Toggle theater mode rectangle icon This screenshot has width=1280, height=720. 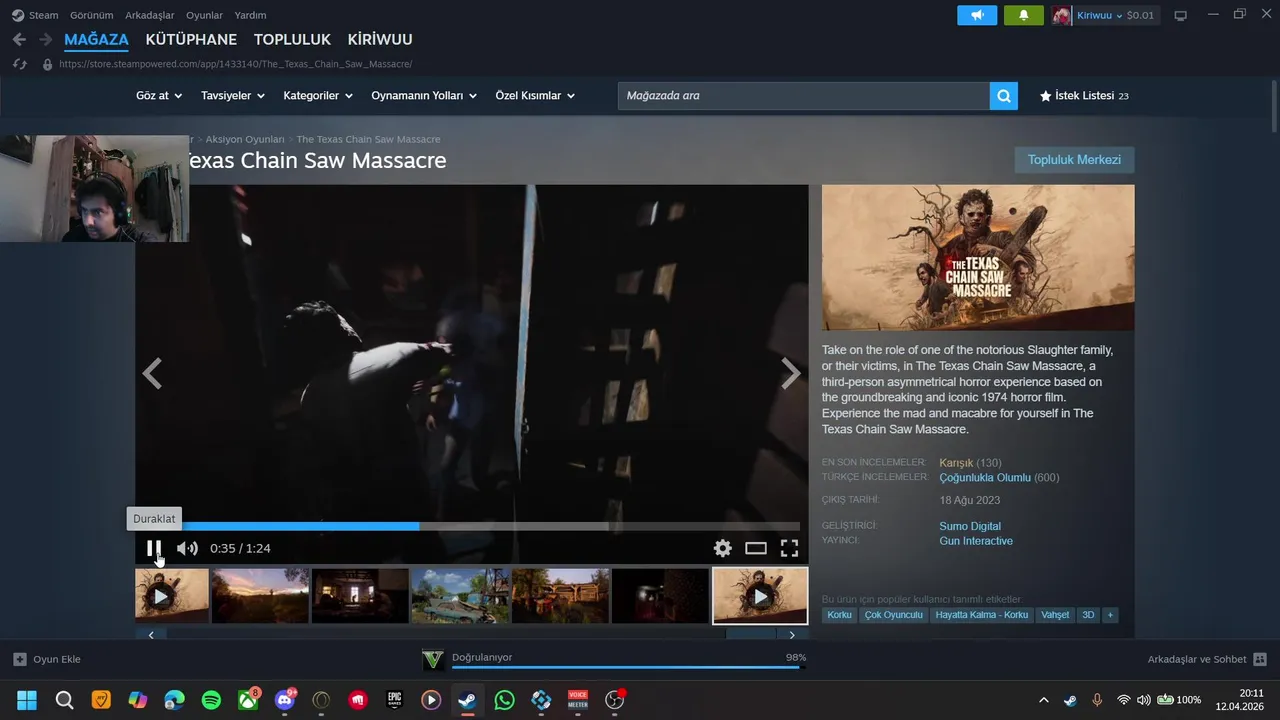(x=756, y=548)
